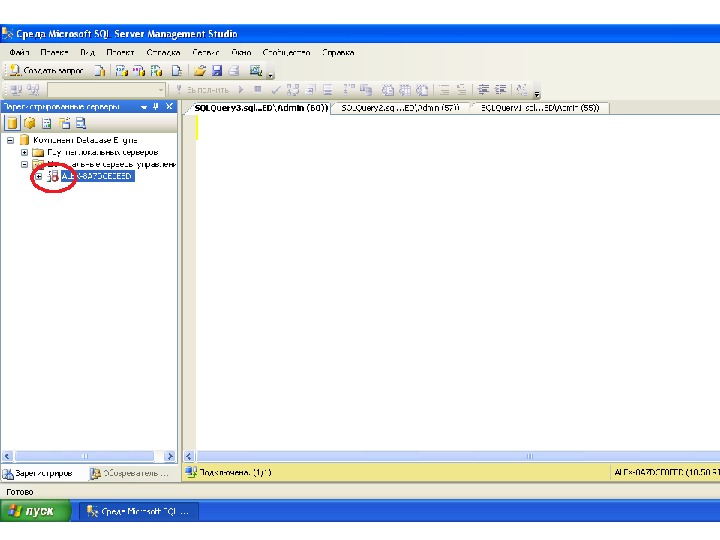
Task: Open the 'Сервис' menu
Action: (x=205, y=52)
